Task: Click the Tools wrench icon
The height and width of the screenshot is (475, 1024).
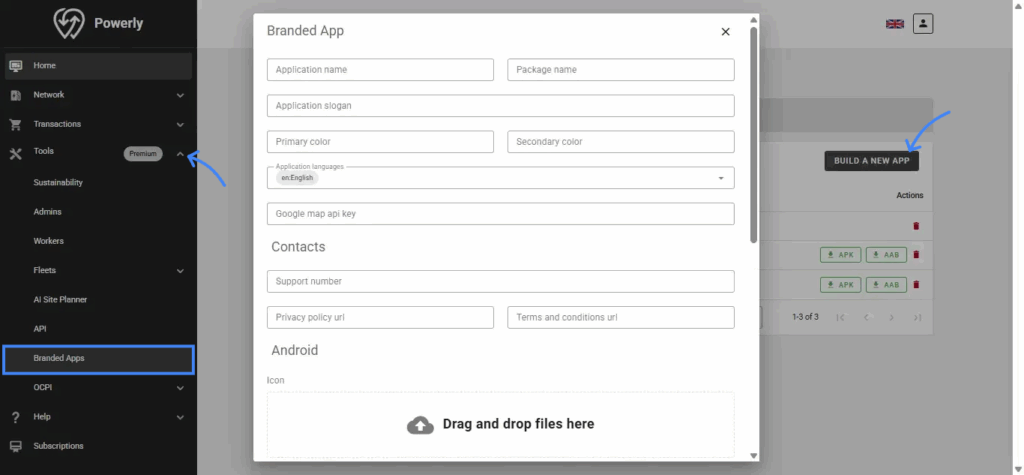Action: tap(15, 154)
